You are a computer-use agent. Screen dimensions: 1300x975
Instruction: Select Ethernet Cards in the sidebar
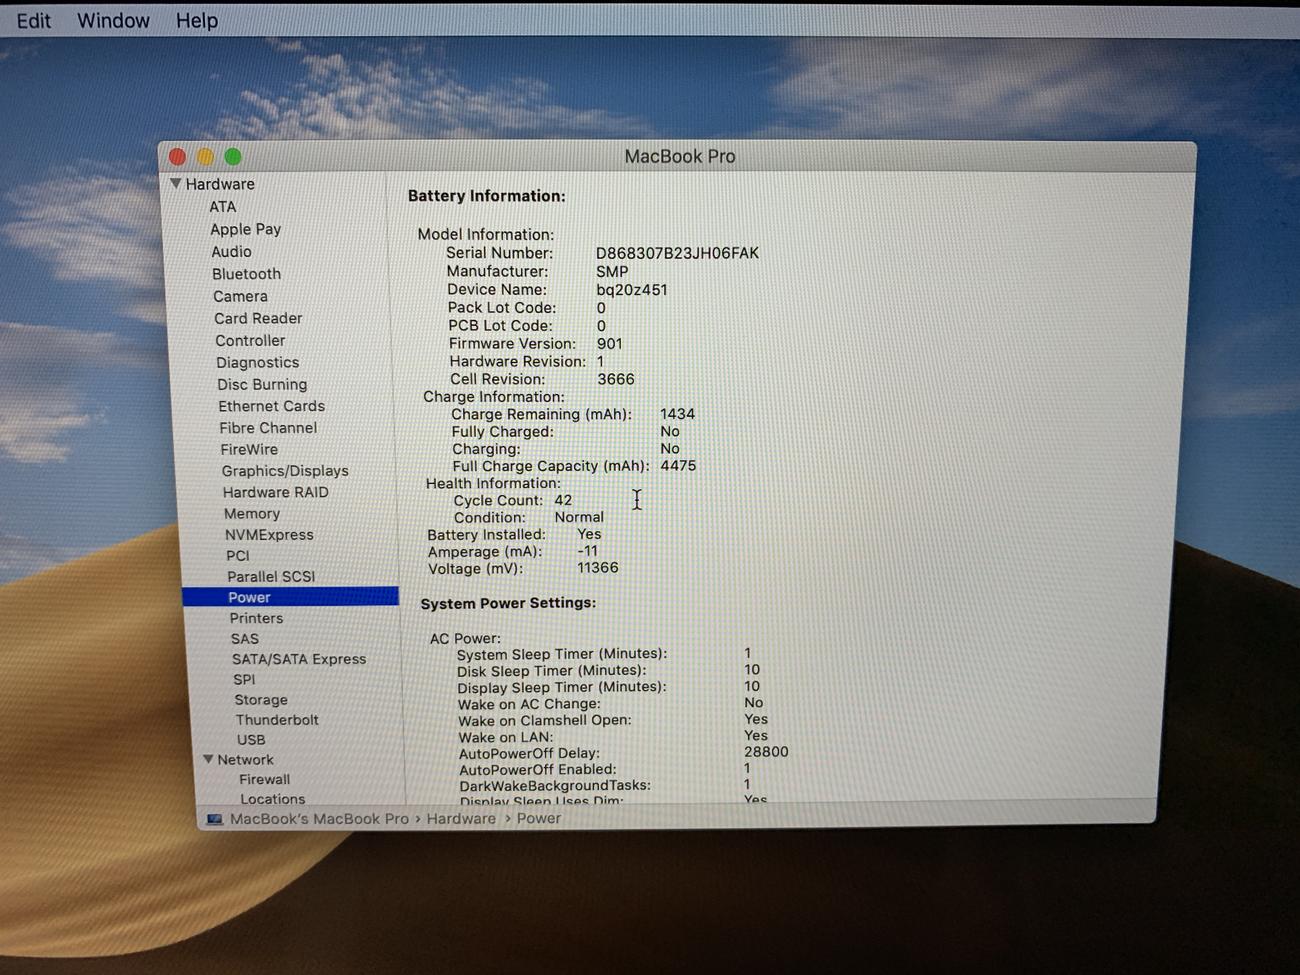point(271,406)
